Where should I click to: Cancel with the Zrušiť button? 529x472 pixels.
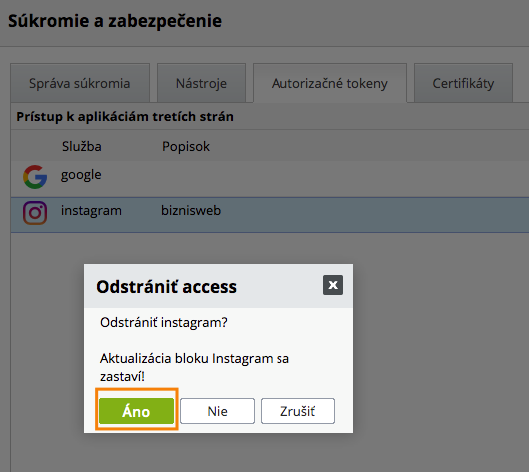(298, 411)
